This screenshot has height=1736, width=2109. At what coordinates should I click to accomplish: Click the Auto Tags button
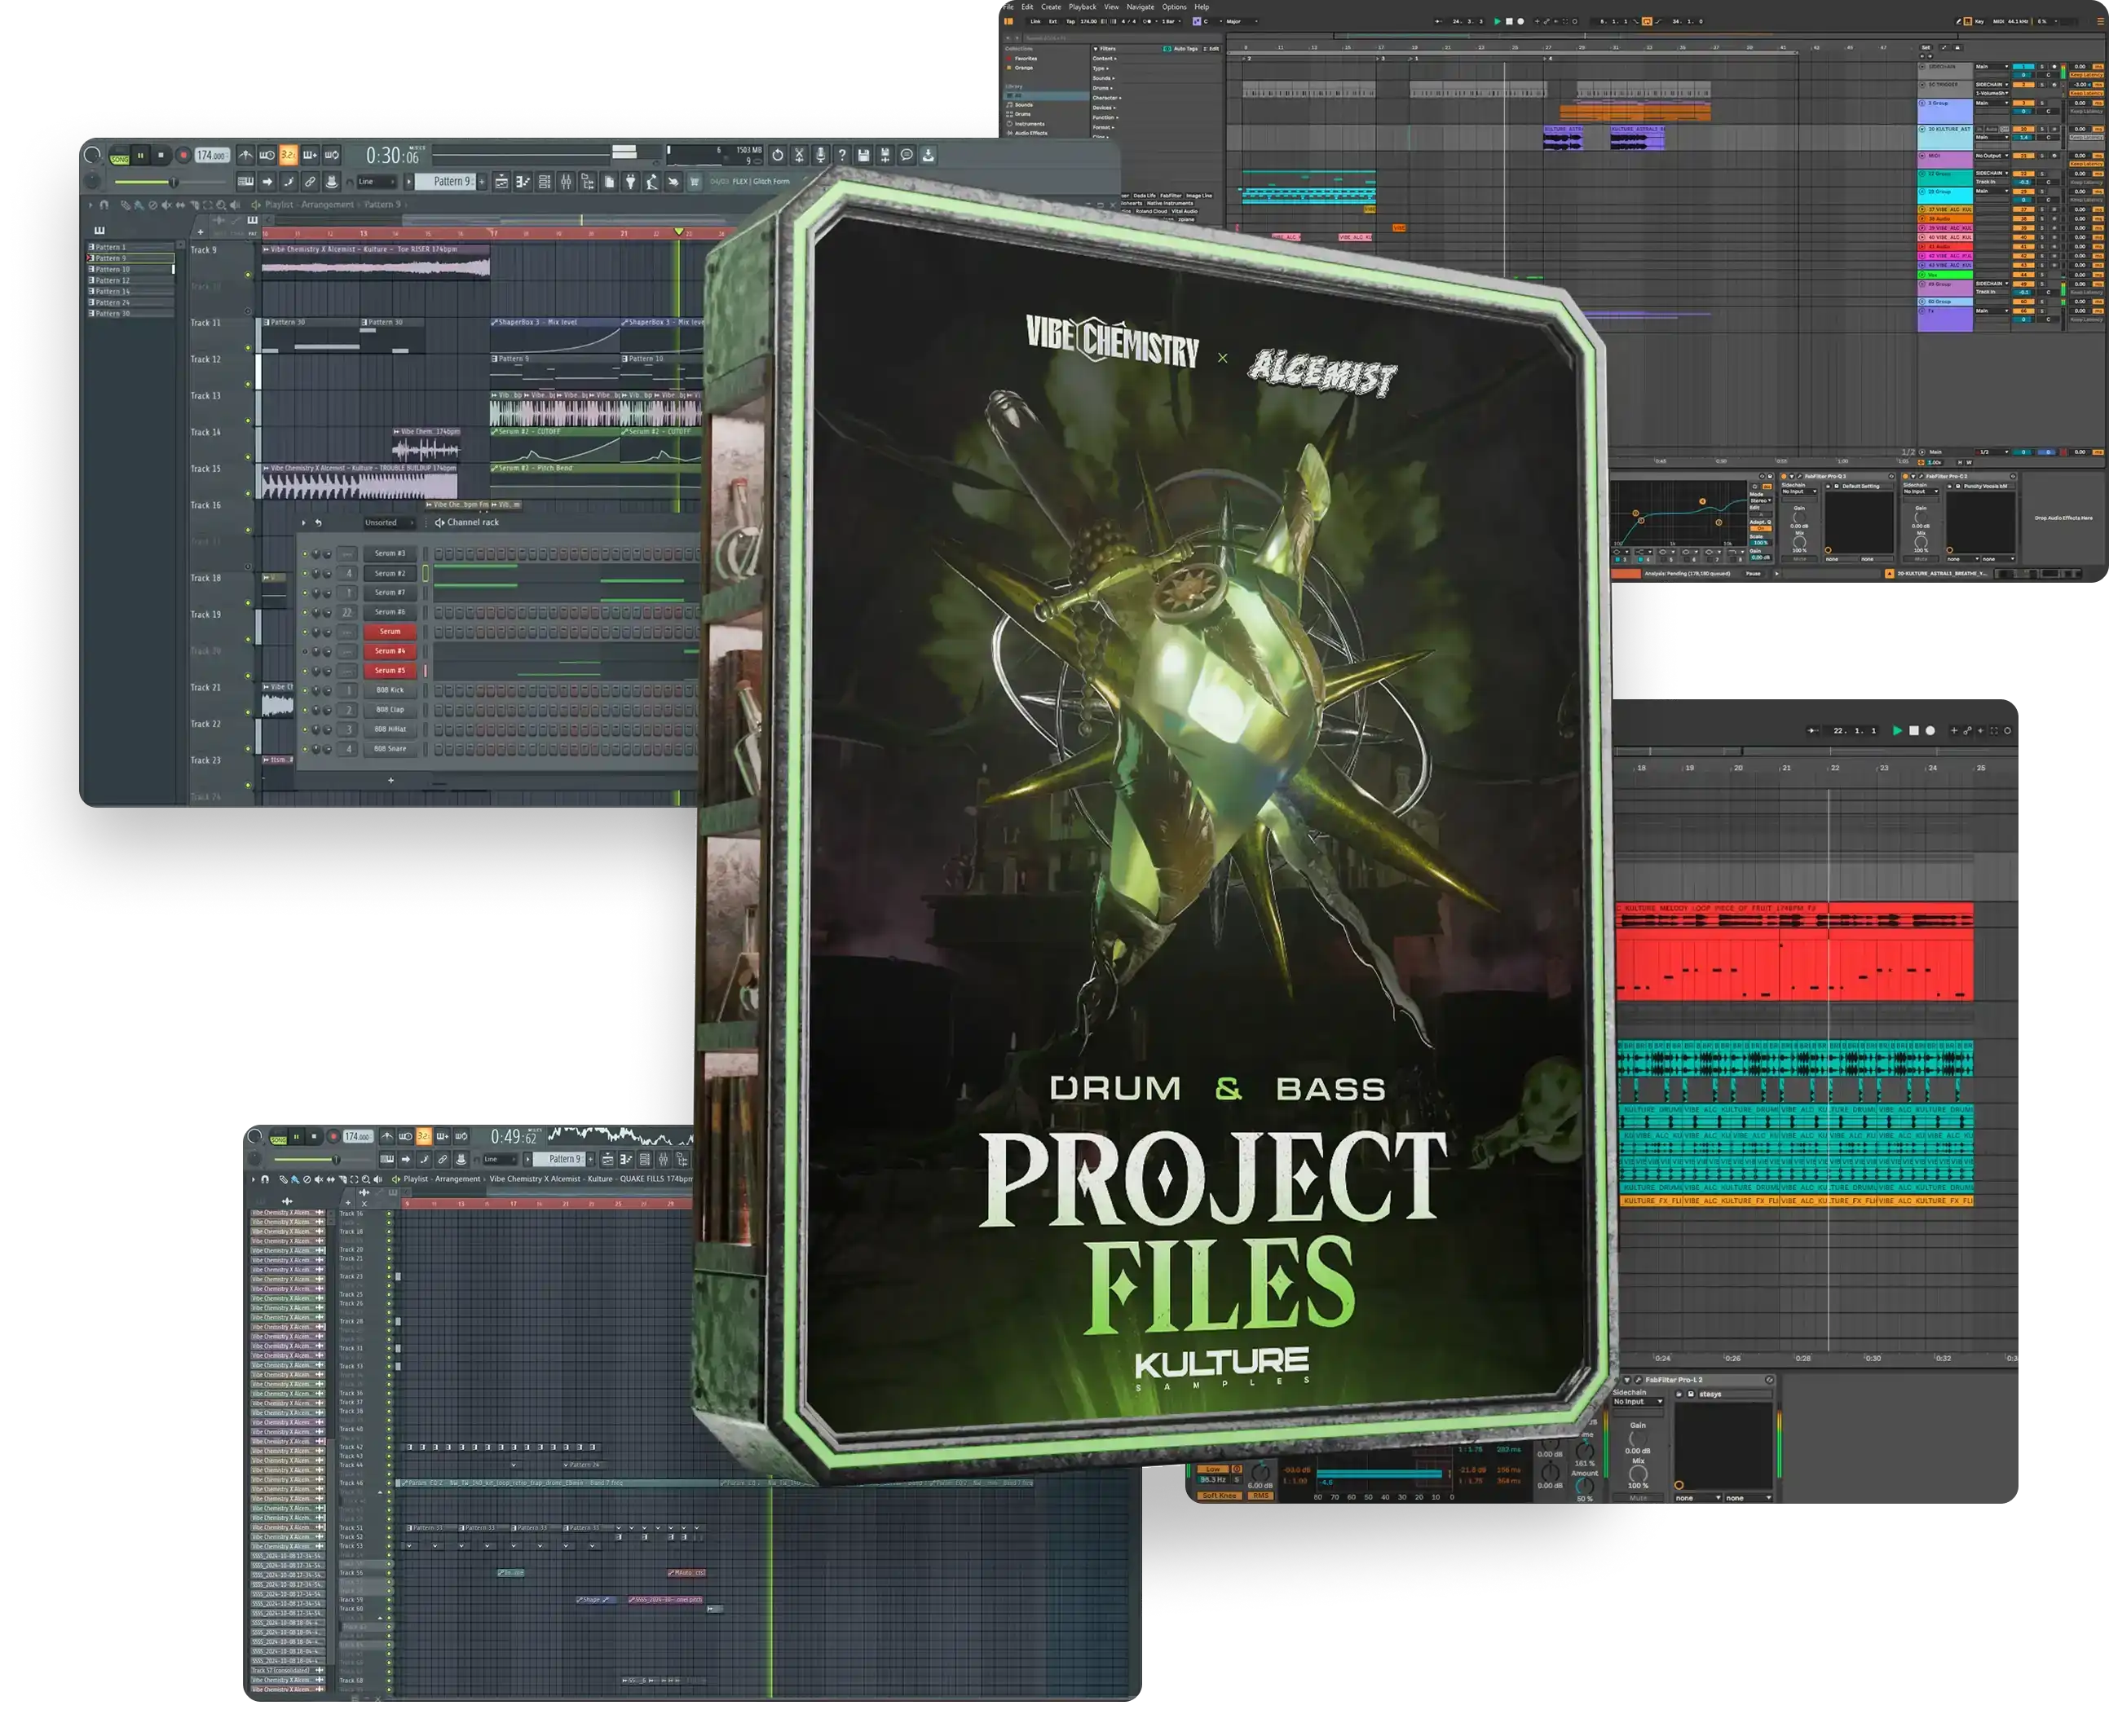point(1181,48)
